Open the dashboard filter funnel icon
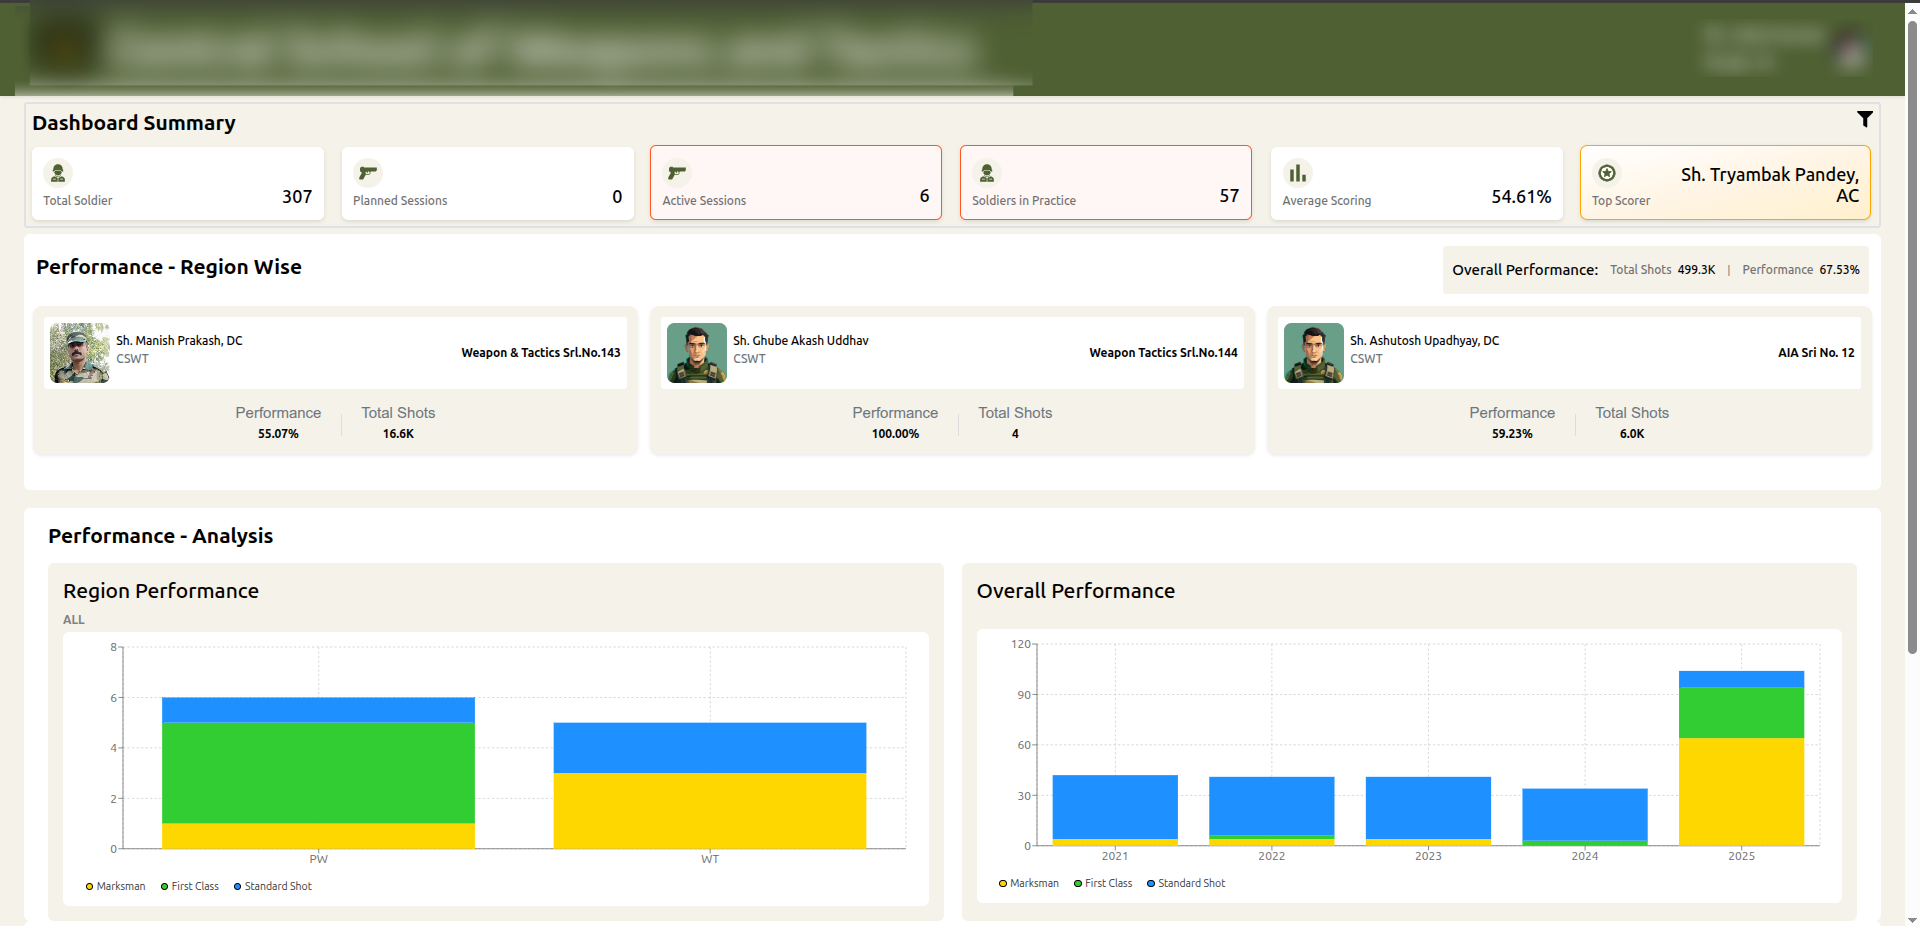This screenshot has height=926, width=1920. [1864, 119]
